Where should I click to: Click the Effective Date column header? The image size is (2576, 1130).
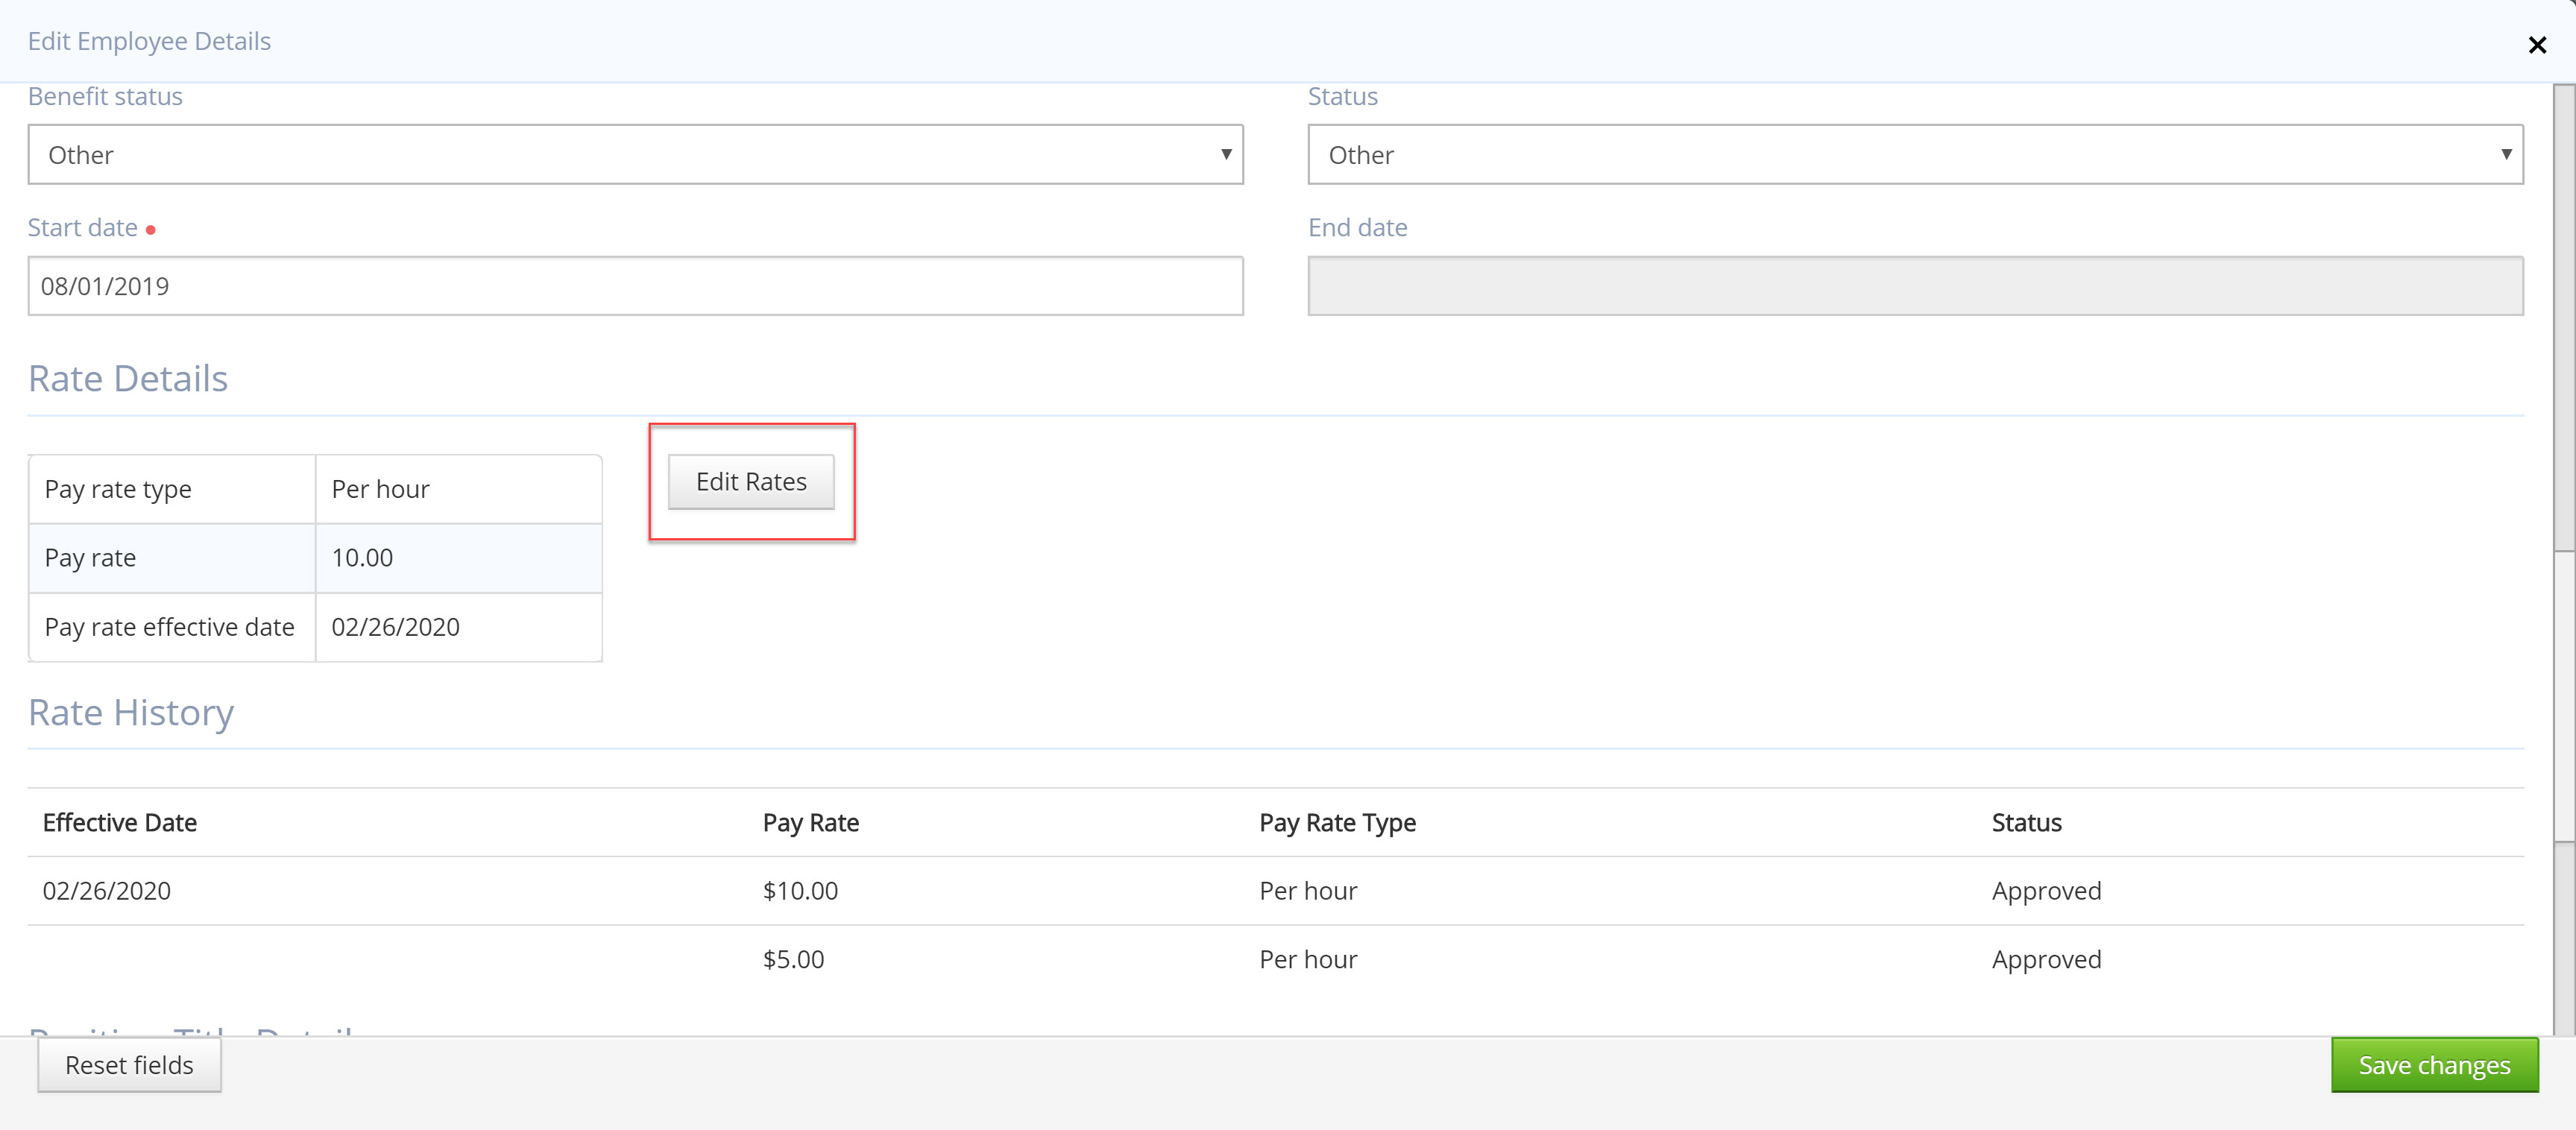(x=120, y=822)
